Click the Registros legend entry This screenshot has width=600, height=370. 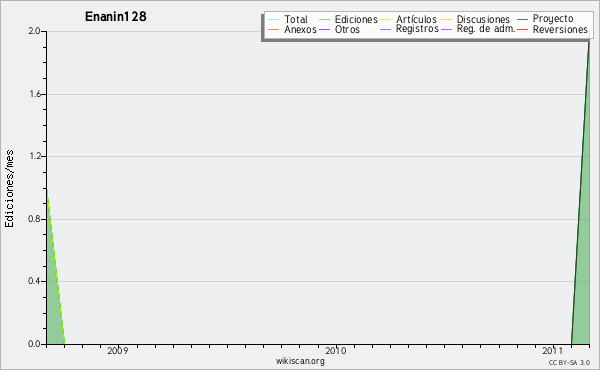(417, 29)
